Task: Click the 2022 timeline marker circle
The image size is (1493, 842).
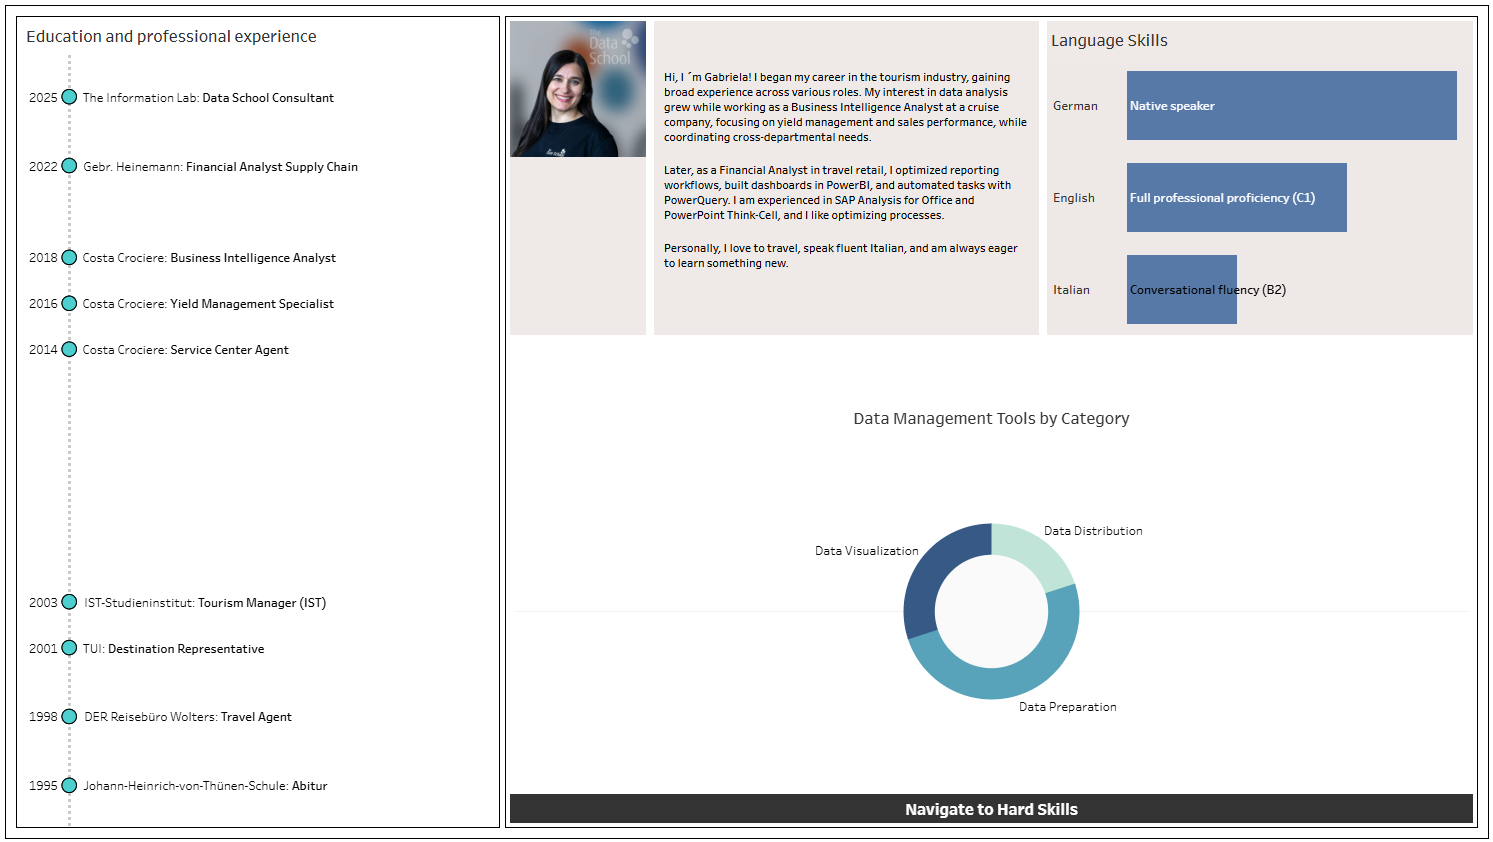Action: [69, 166]
